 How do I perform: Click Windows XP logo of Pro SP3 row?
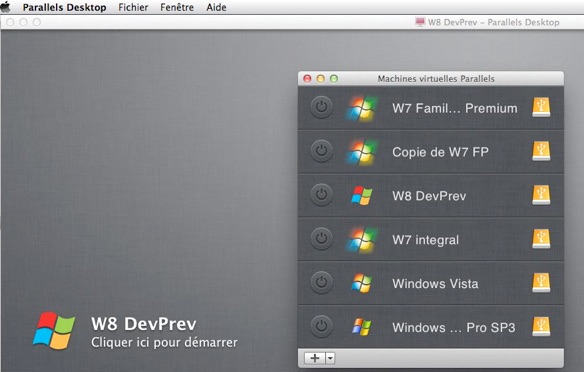(x=362, y=327)
